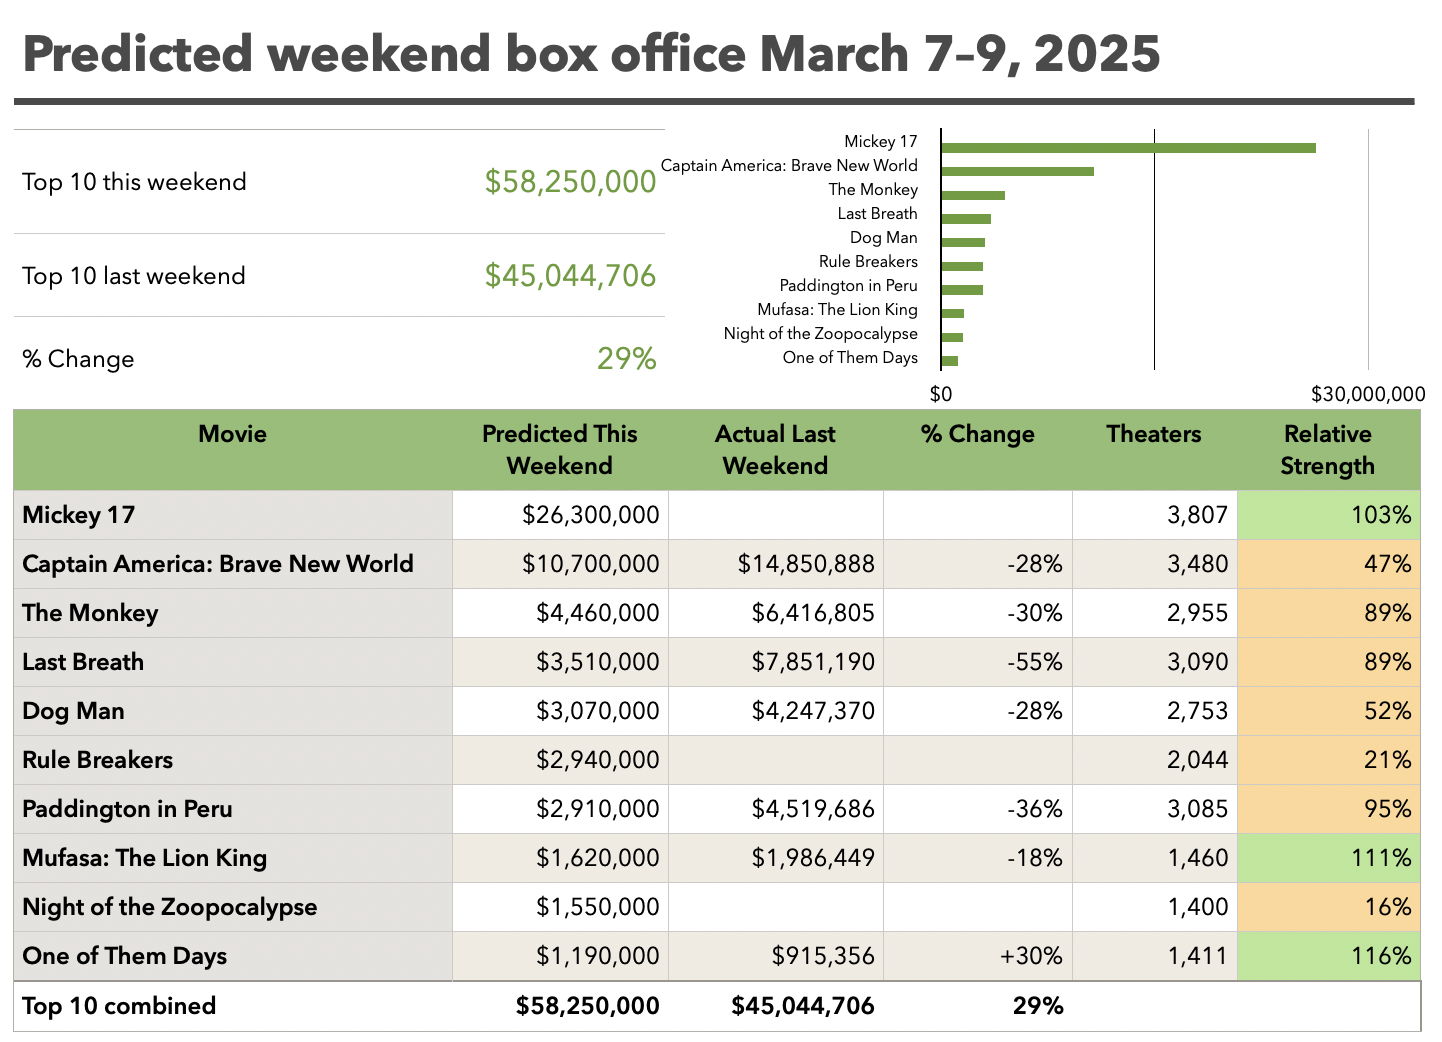Select the 3,807 theaters cell
The height and width of the screenshot is (1042, 1442).
pos(1155,515)
